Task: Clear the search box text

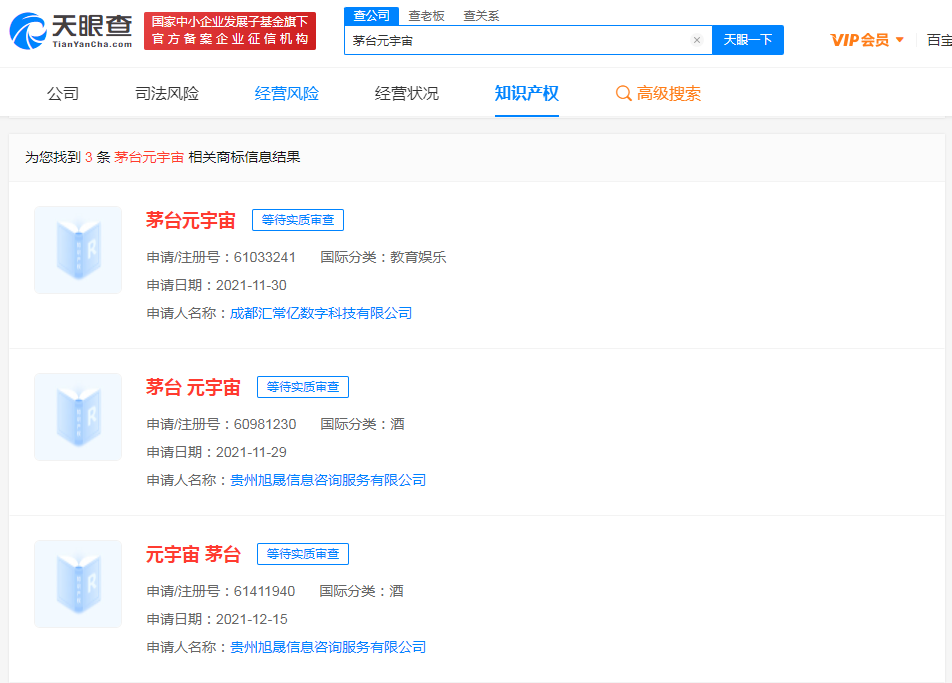Action: [x=697, y=40]
